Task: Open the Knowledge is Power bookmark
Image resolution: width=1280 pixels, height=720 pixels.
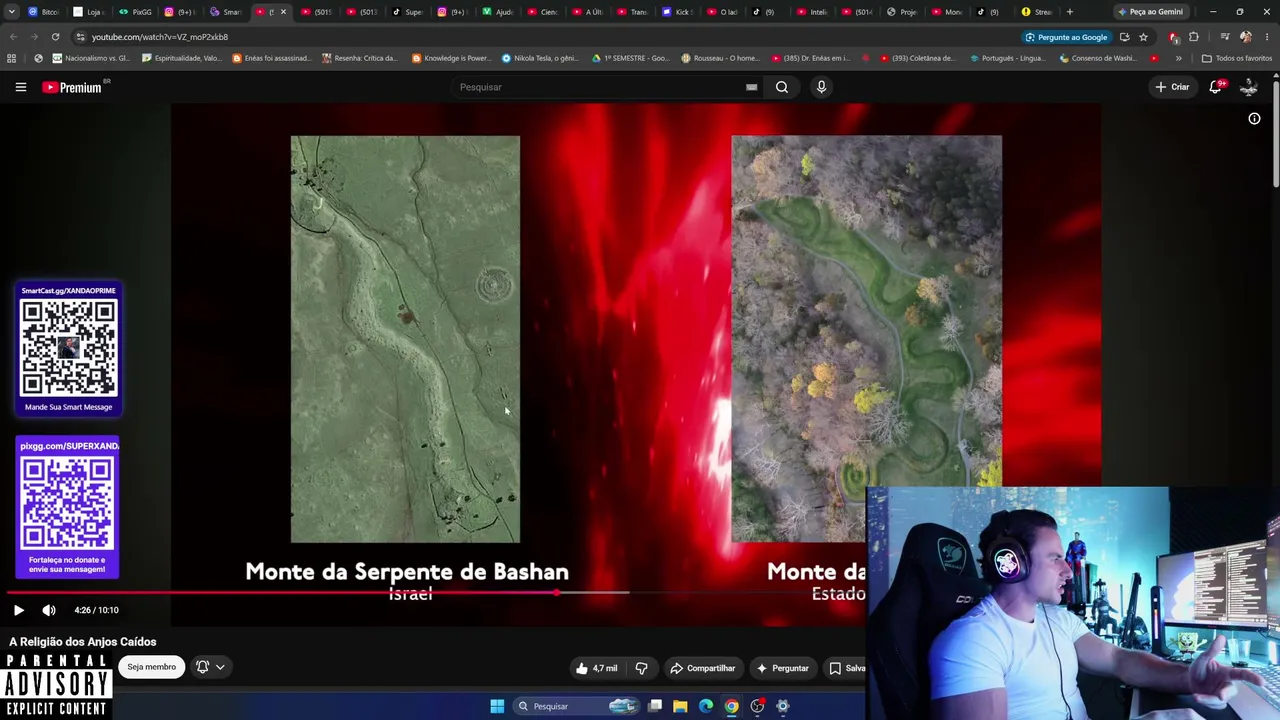Action: (451, 58)
